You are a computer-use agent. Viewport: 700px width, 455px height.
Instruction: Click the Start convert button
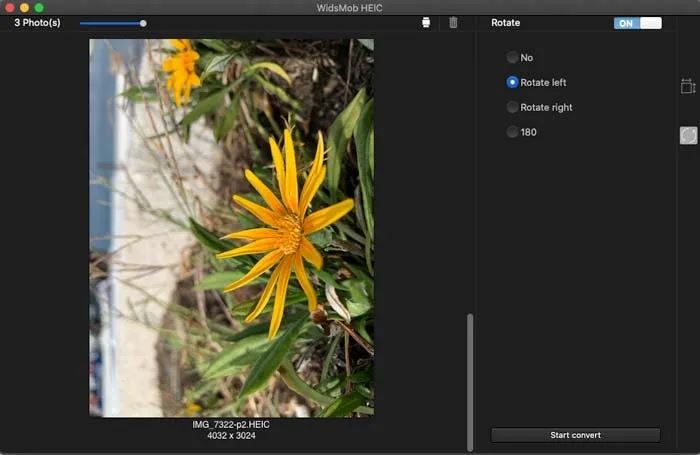(x=575, y=435)
